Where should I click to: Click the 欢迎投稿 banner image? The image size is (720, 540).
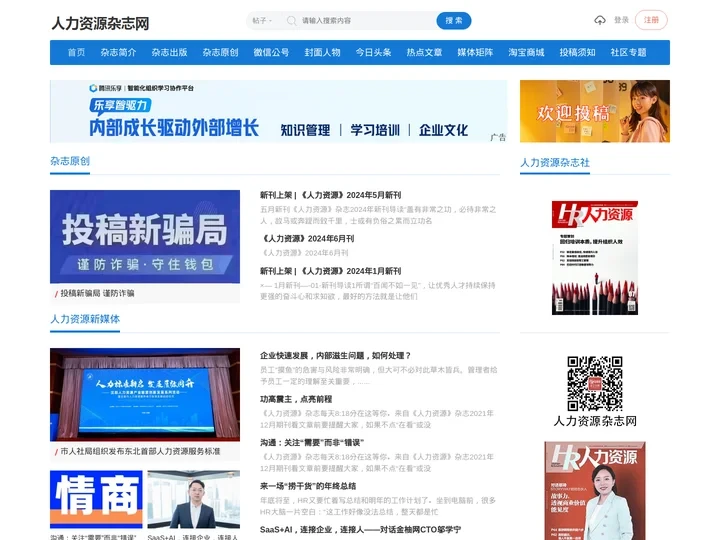tap(595, 111)
